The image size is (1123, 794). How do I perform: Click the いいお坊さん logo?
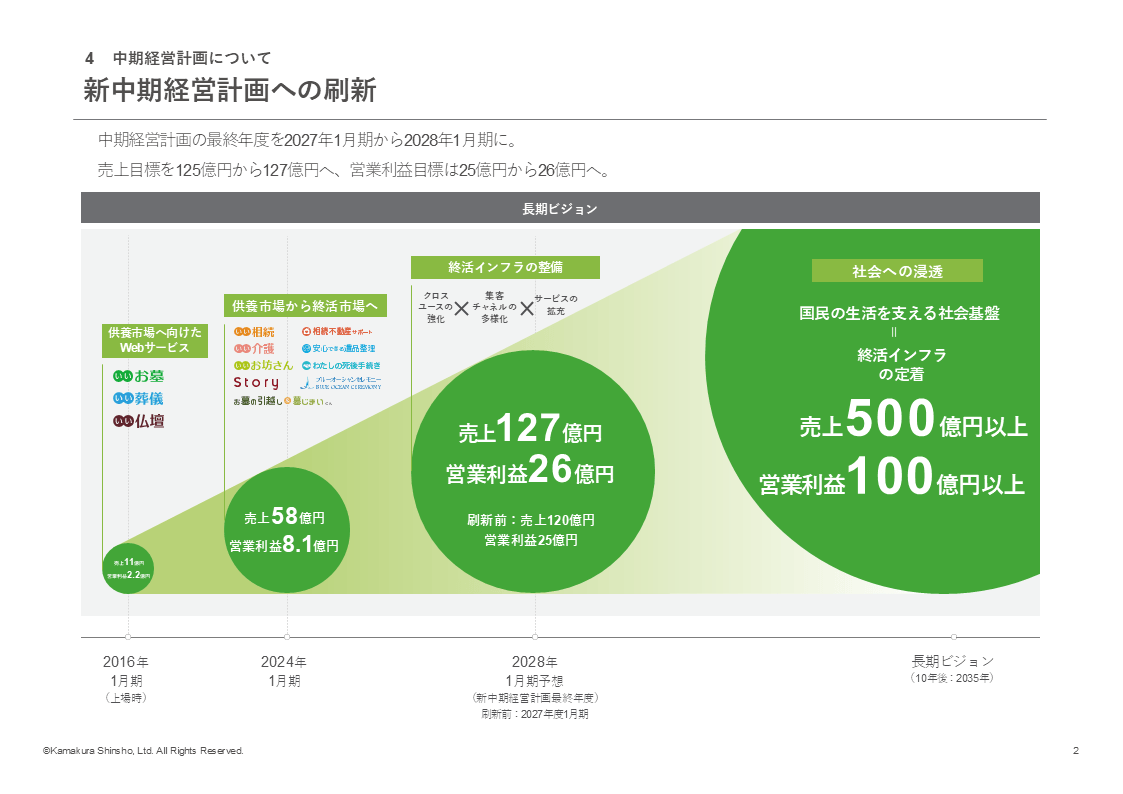[x=262, y=365]
